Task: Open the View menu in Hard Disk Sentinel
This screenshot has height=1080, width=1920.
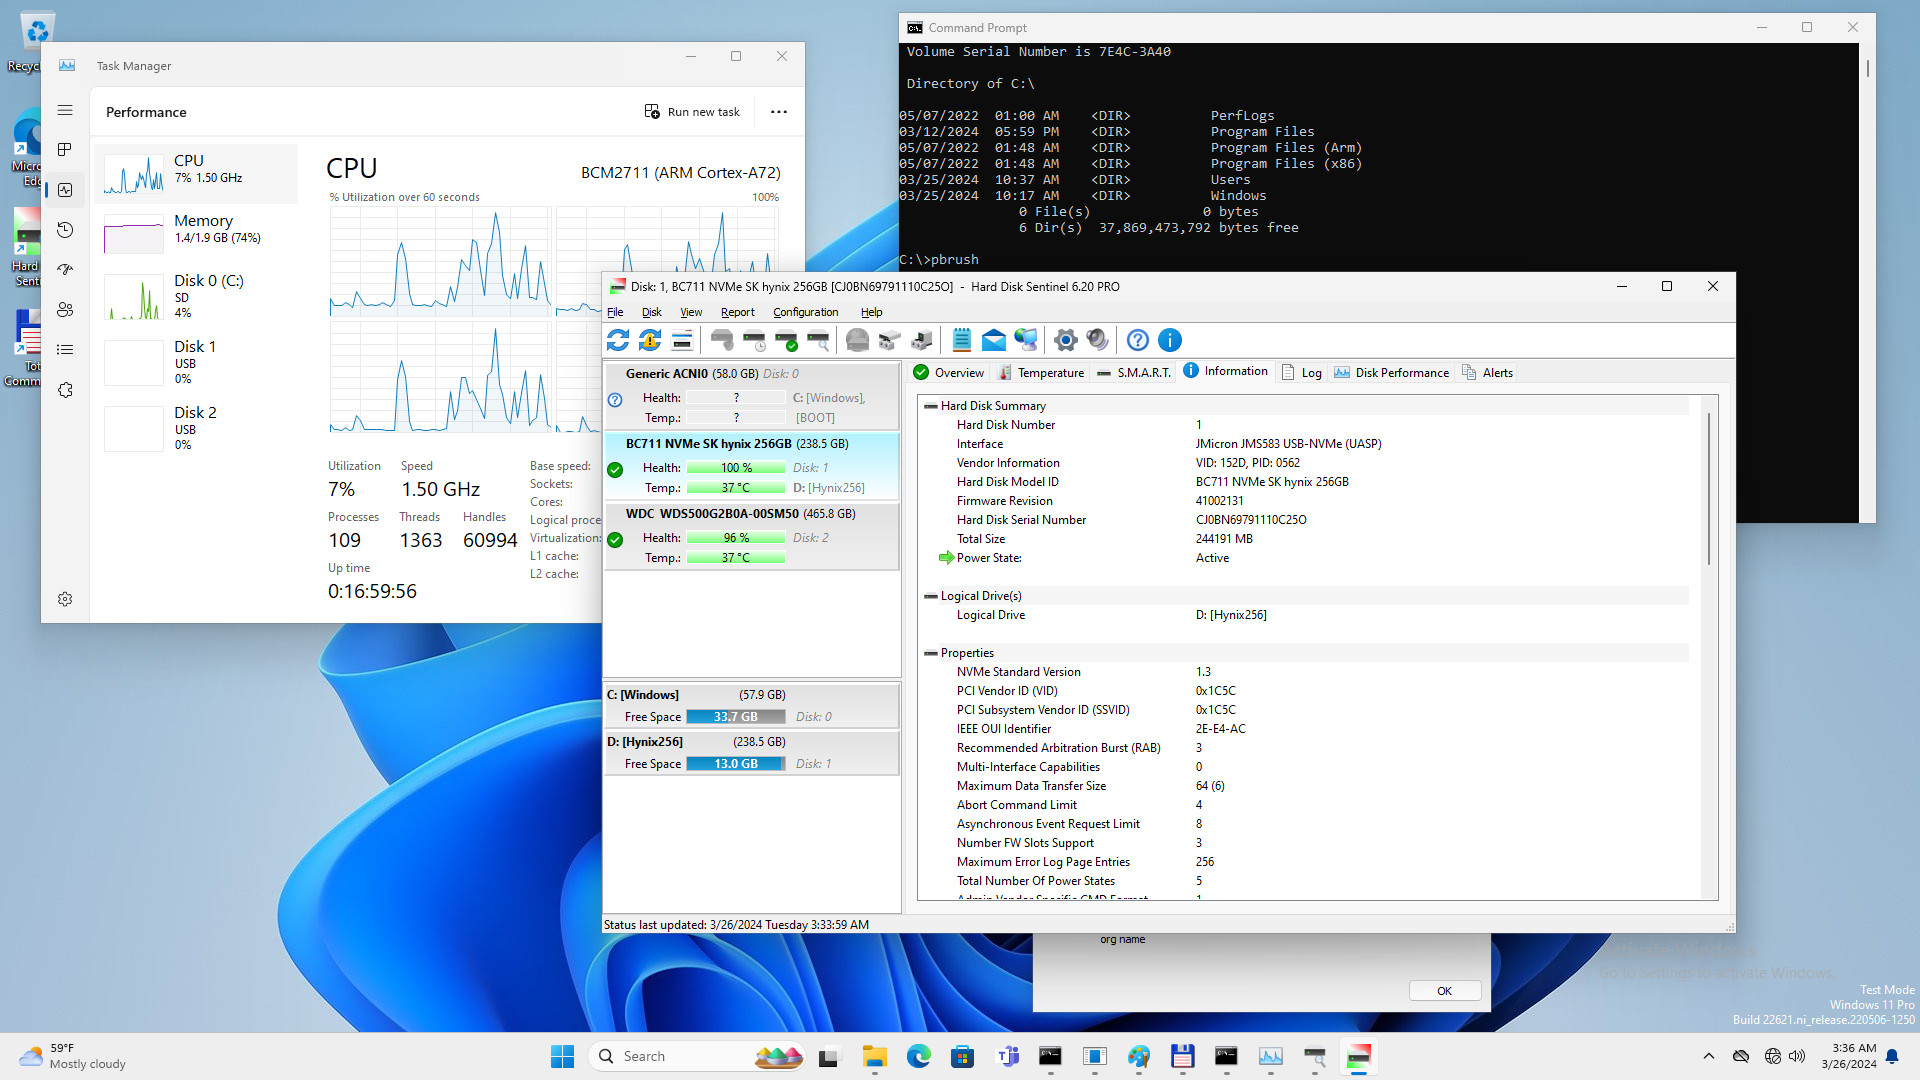Action: (x=691, y=312)
